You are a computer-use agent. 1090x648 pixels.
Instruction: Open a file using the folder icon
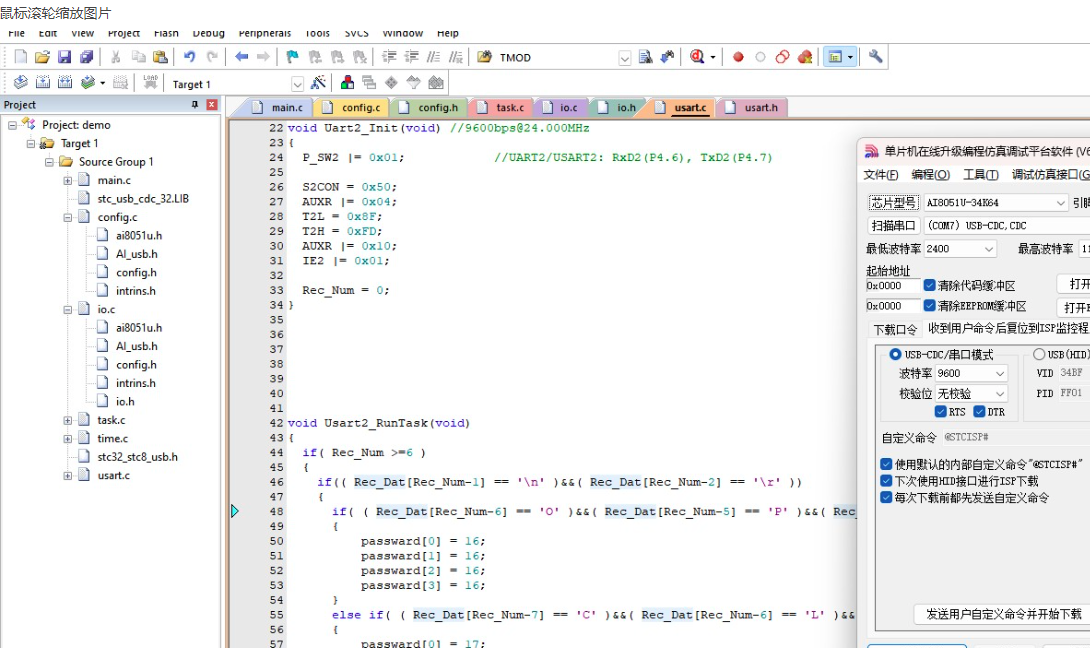[x=42, y=57]
